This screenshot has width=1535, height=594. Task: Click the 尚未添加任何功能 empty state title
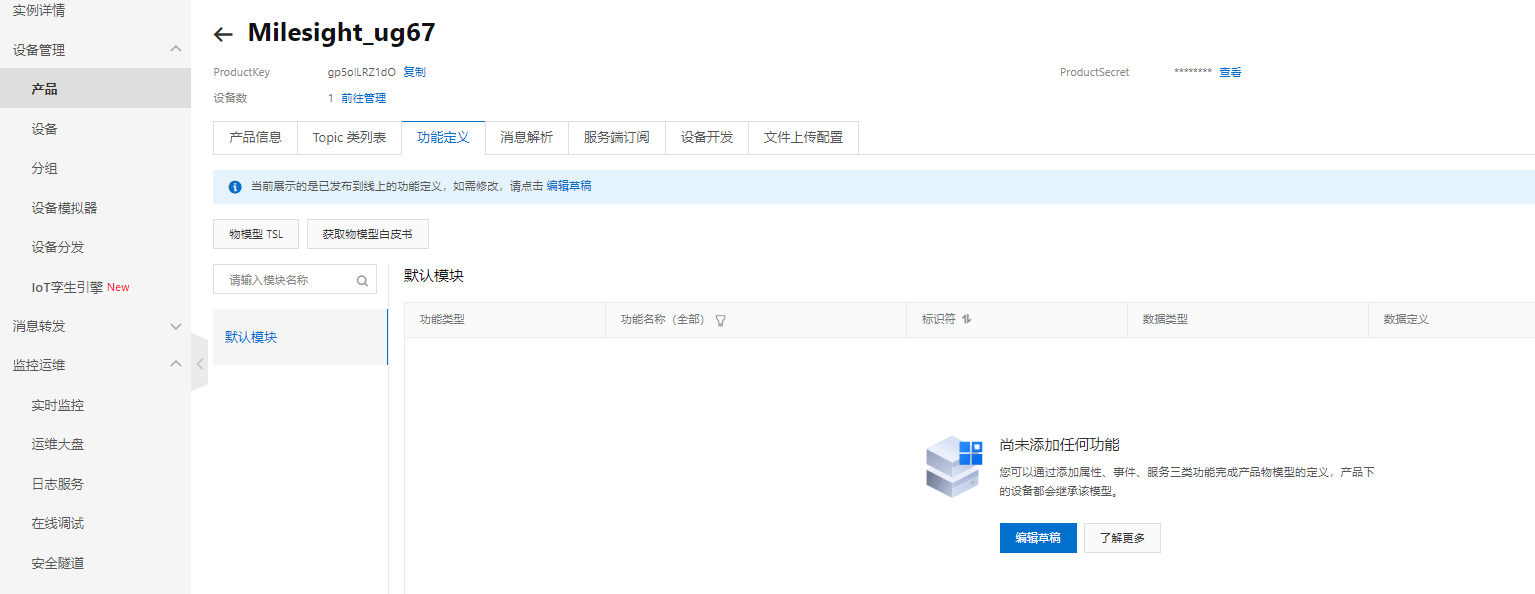coord(1060,445)
